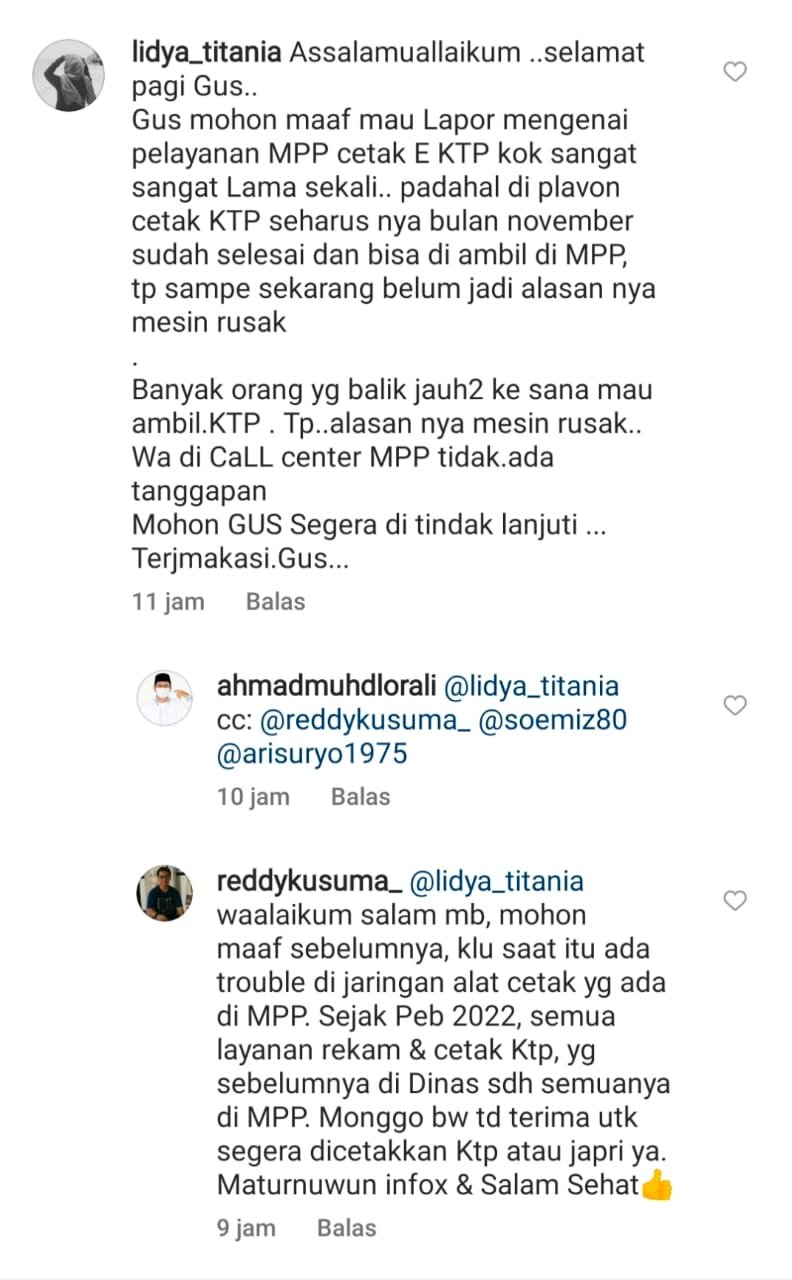Tap the 10 jam timestamp

pos(253,797)
